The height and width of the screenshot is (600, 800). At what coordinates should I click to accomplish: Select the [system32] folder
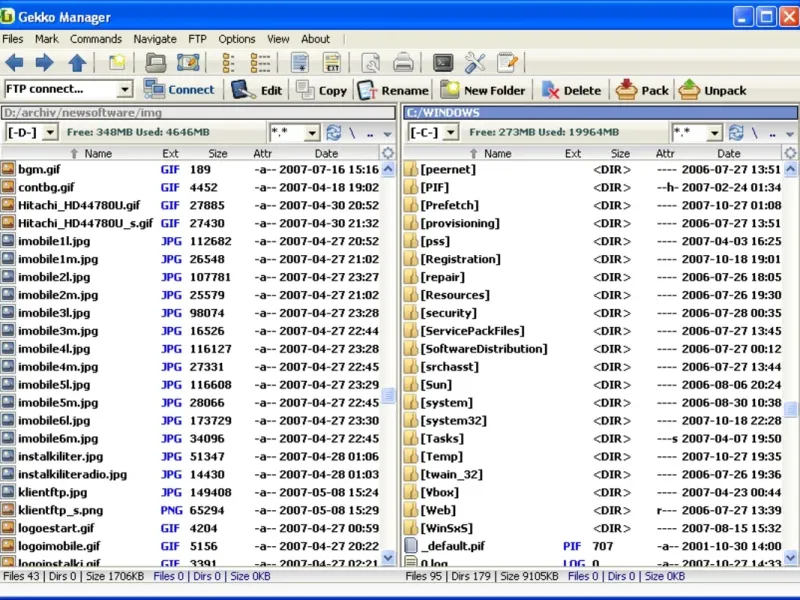click(453, 420)
